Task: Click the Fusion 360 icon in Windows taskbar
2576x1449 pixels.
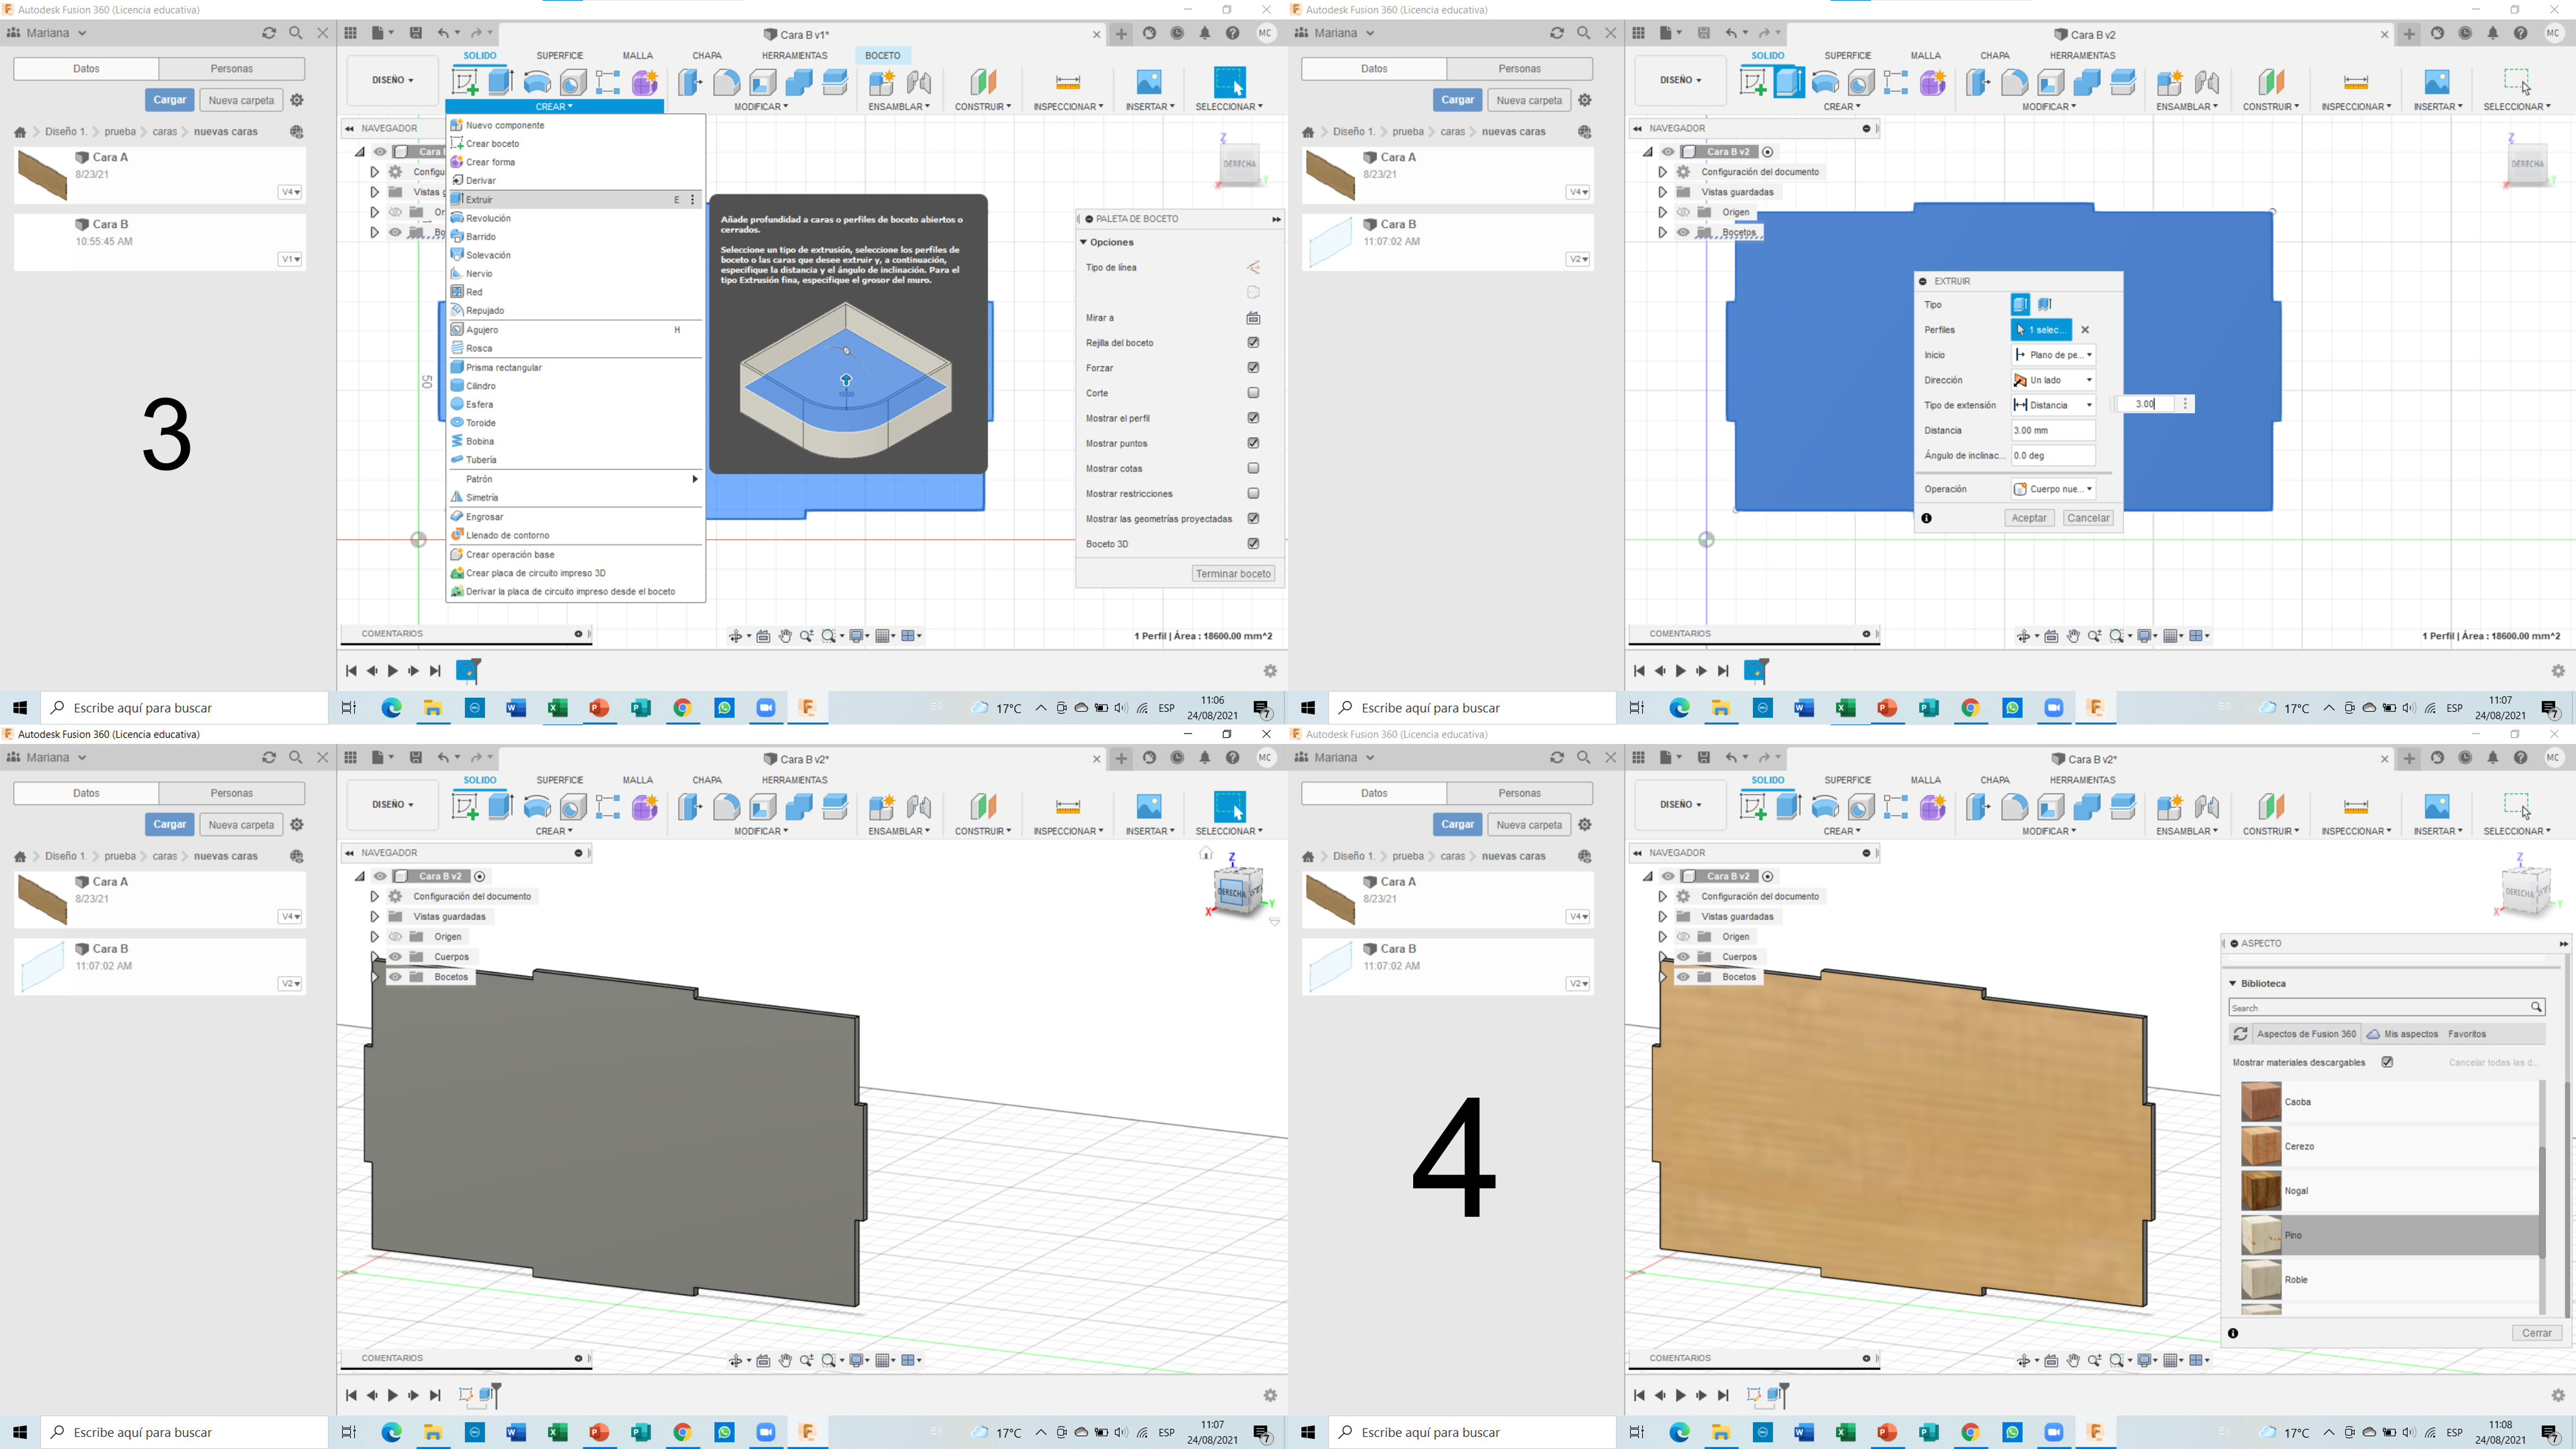Action: 807,707
